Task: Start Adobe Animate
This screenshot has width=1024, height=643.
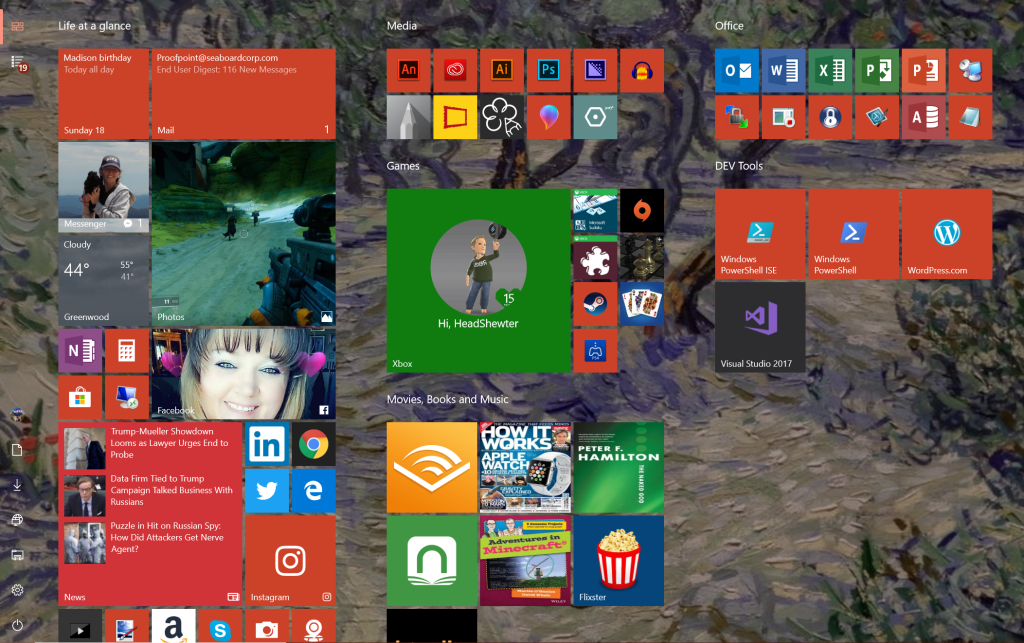Action: [x=409, y=70]
